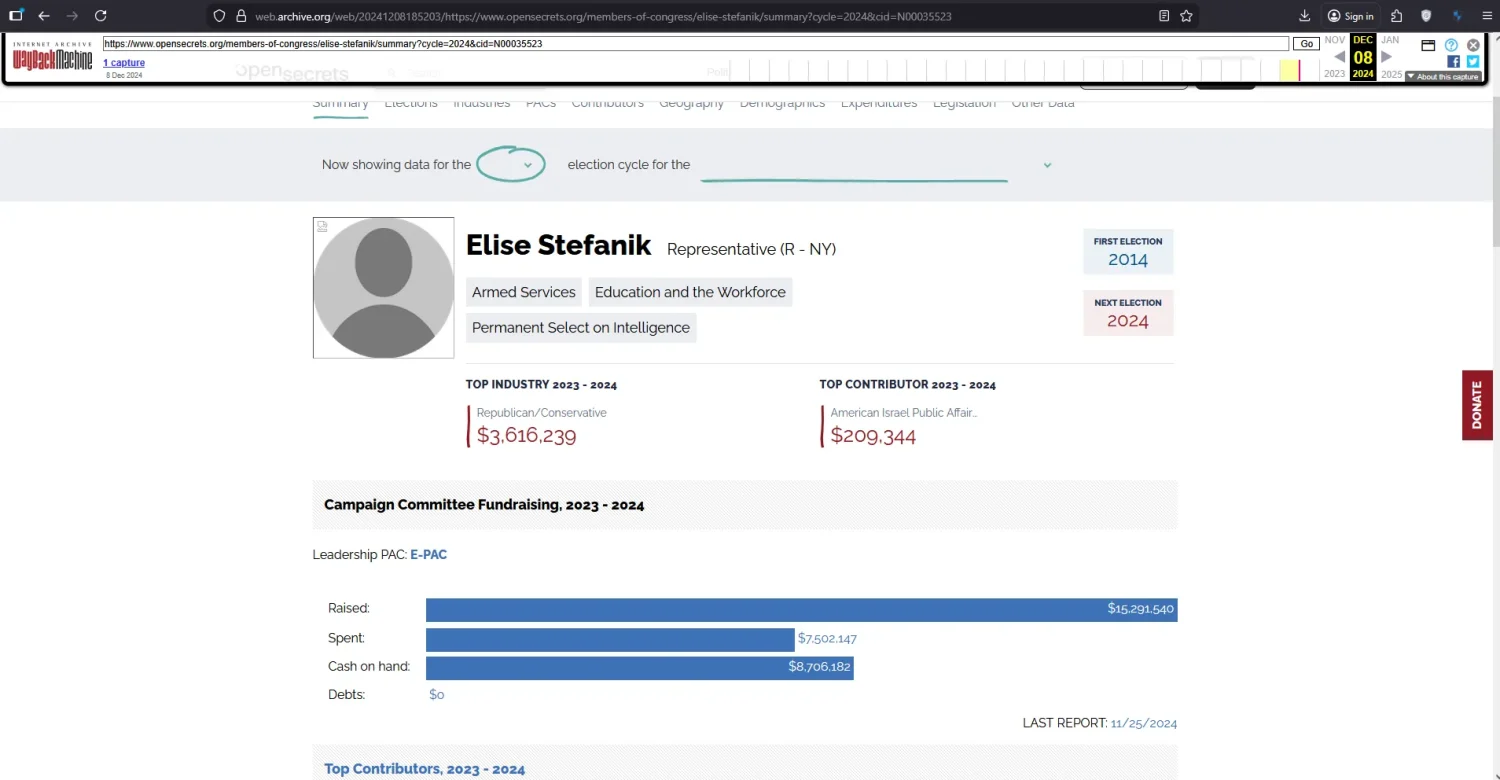Click the Wayback 'Go' button

tap(1306, 44)
